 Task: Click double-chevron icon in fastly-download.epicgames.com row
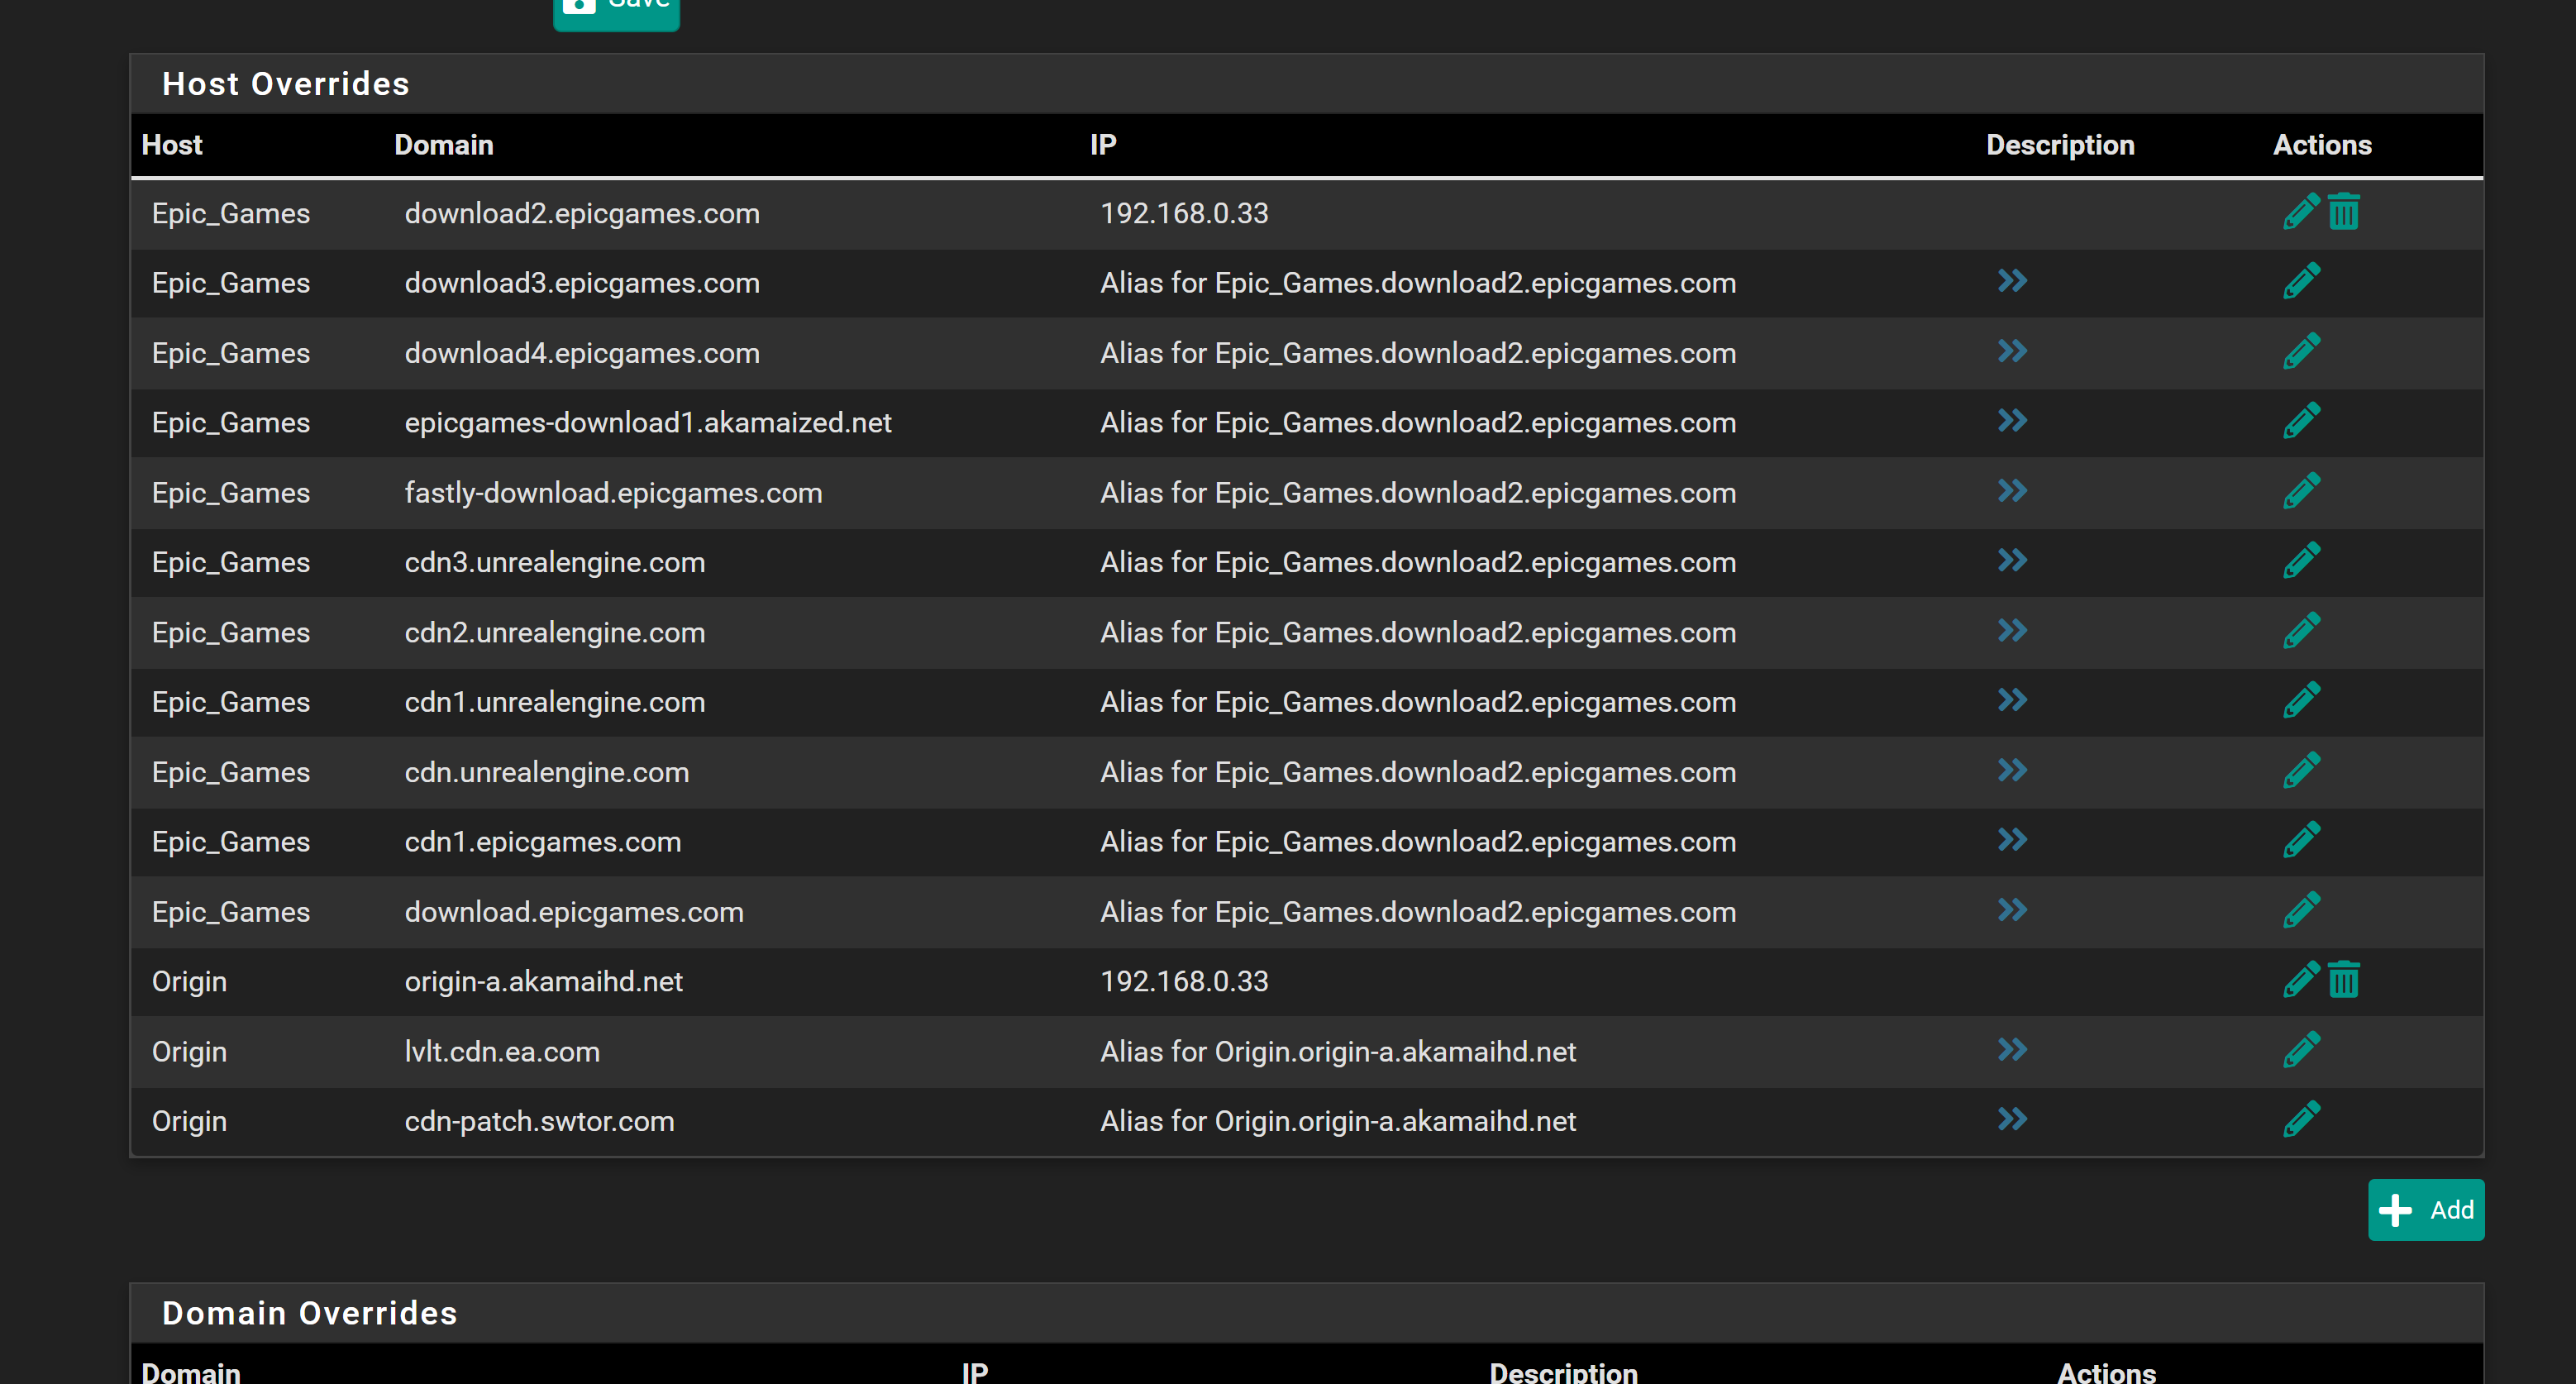[x=2012, y=491]
